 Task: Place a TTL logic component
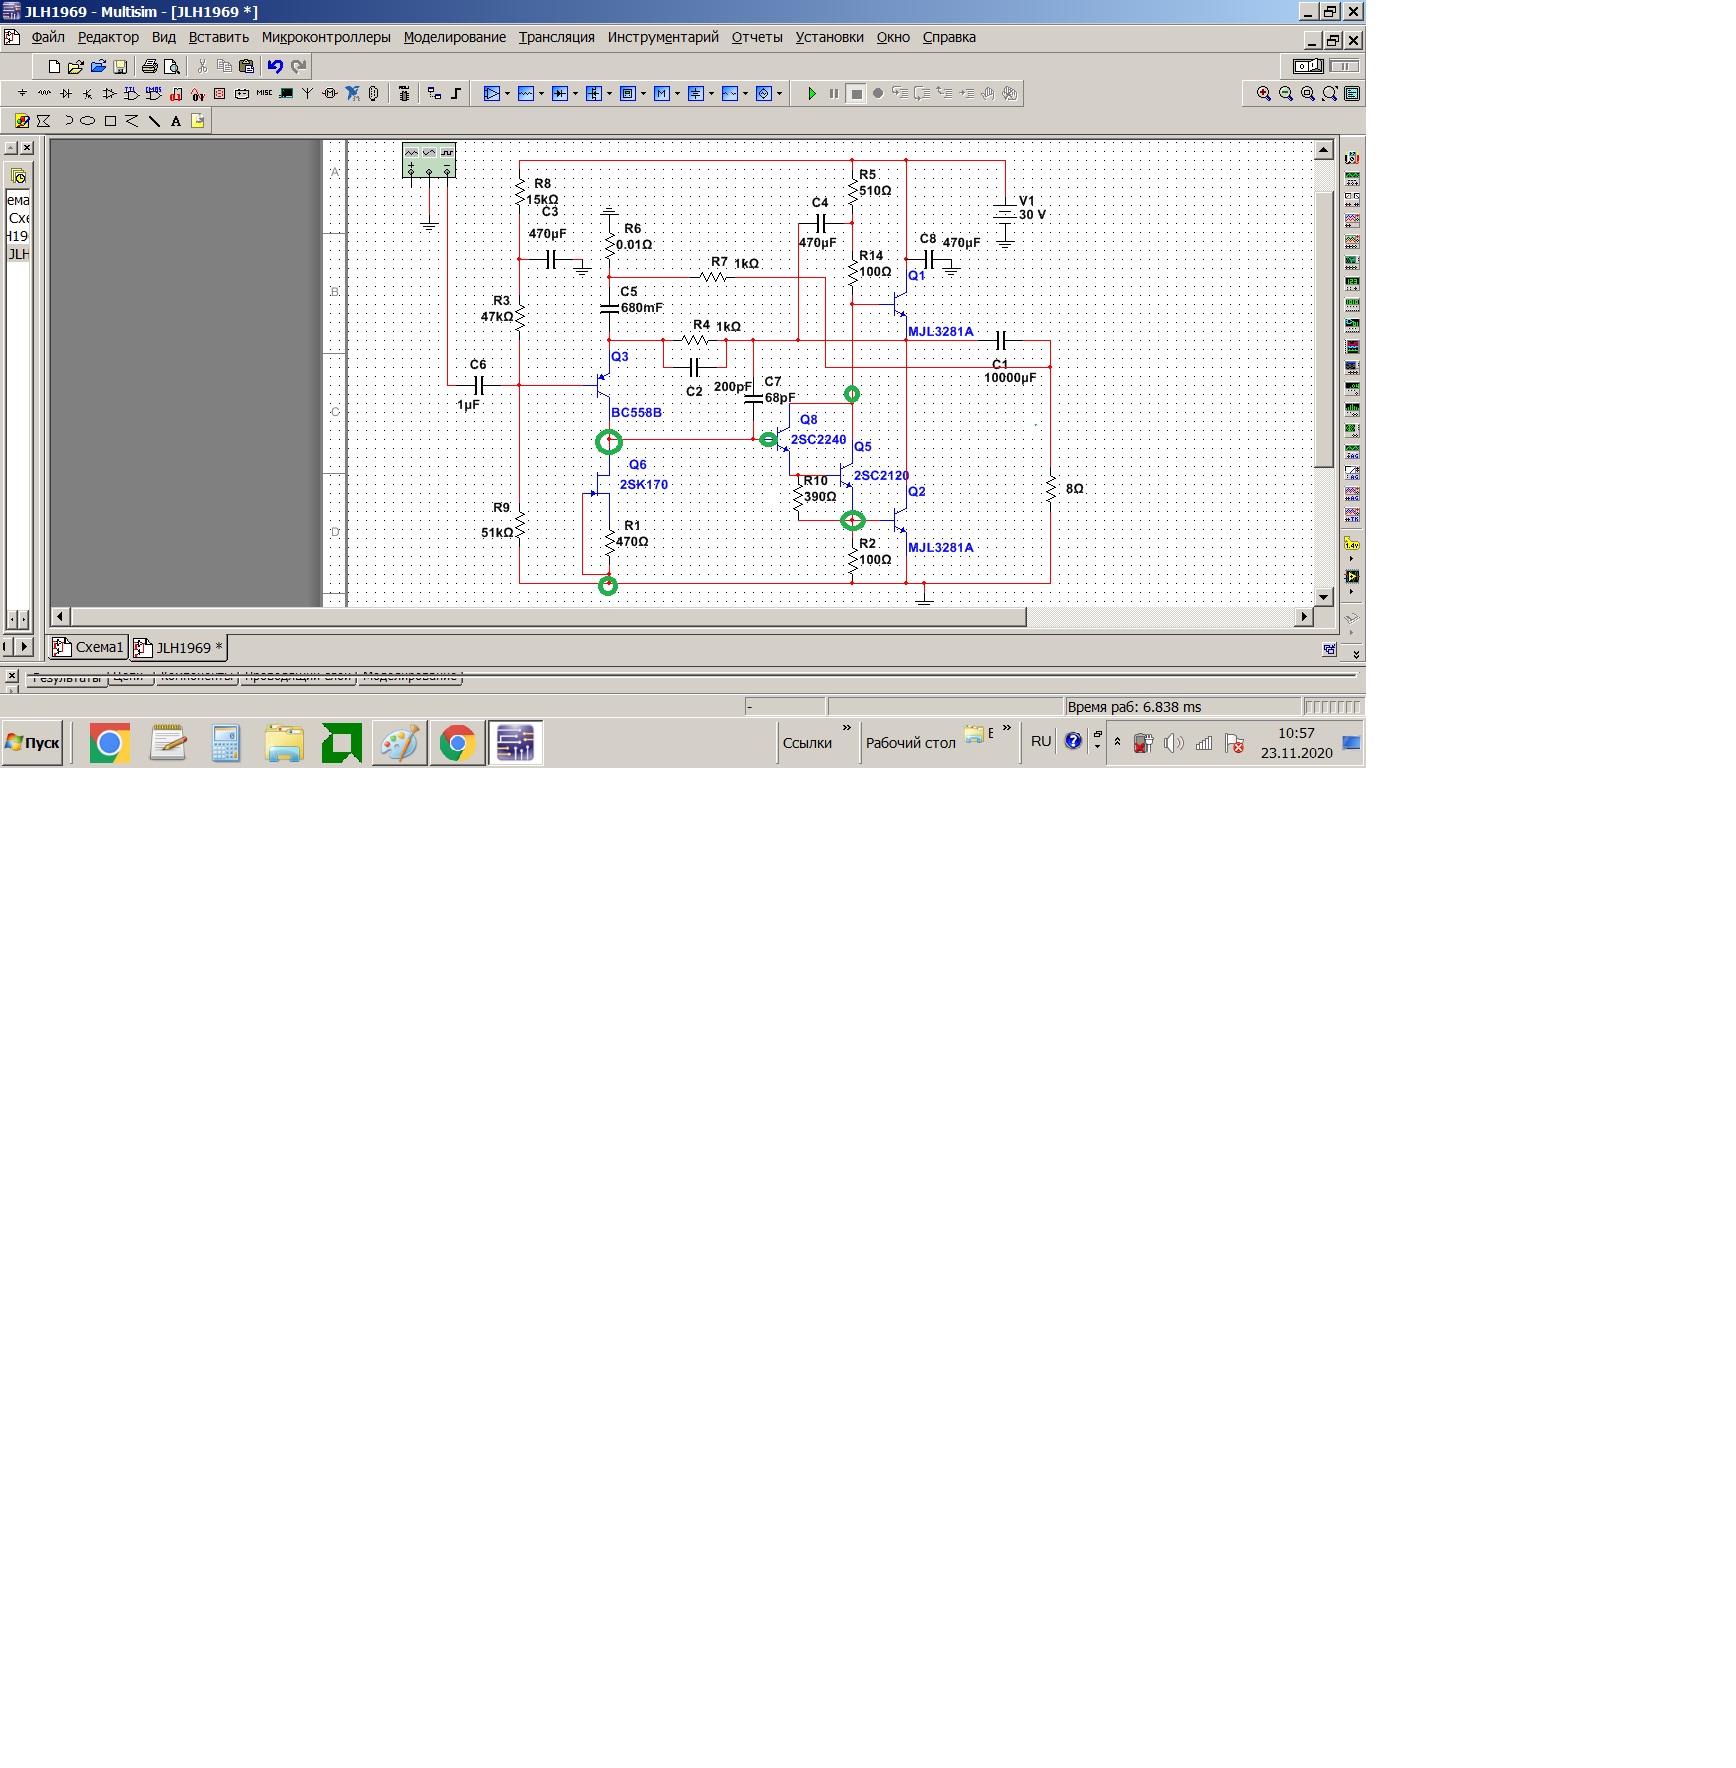click(x=132, y=93)
